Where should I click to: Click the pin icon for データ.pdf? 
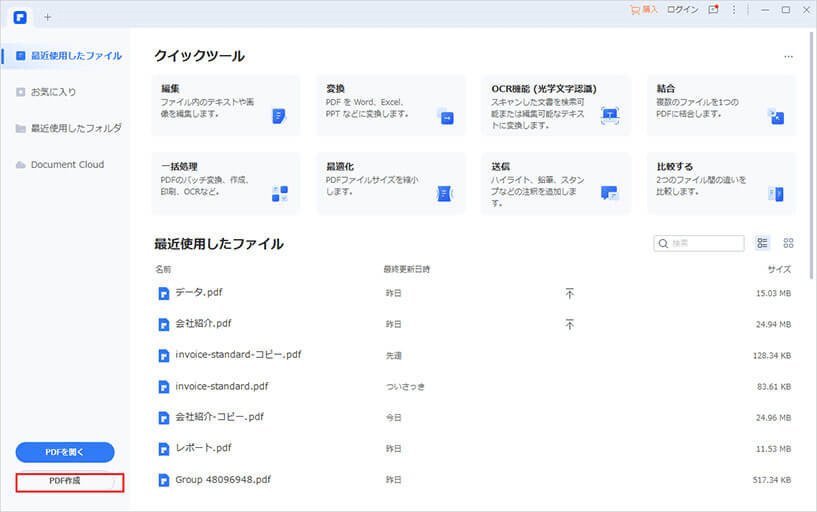(569, 293)
